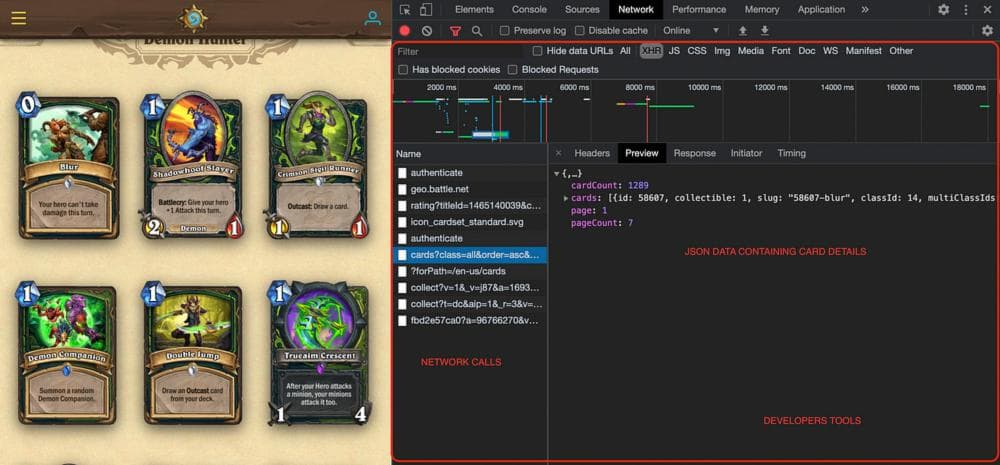Select the cards?class=all request row
The width and height of the screenshot is (1000, 465).
pyautogui.click(x=471, y=255)
